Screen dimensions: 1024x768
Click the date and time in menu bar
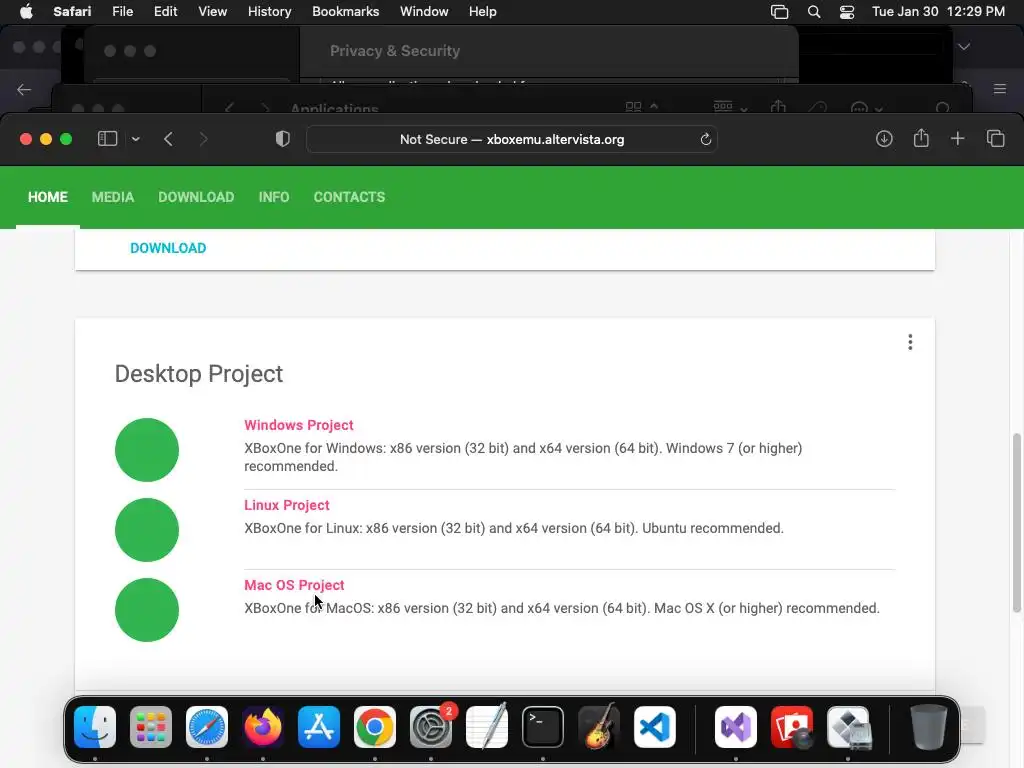pos(938,12)
